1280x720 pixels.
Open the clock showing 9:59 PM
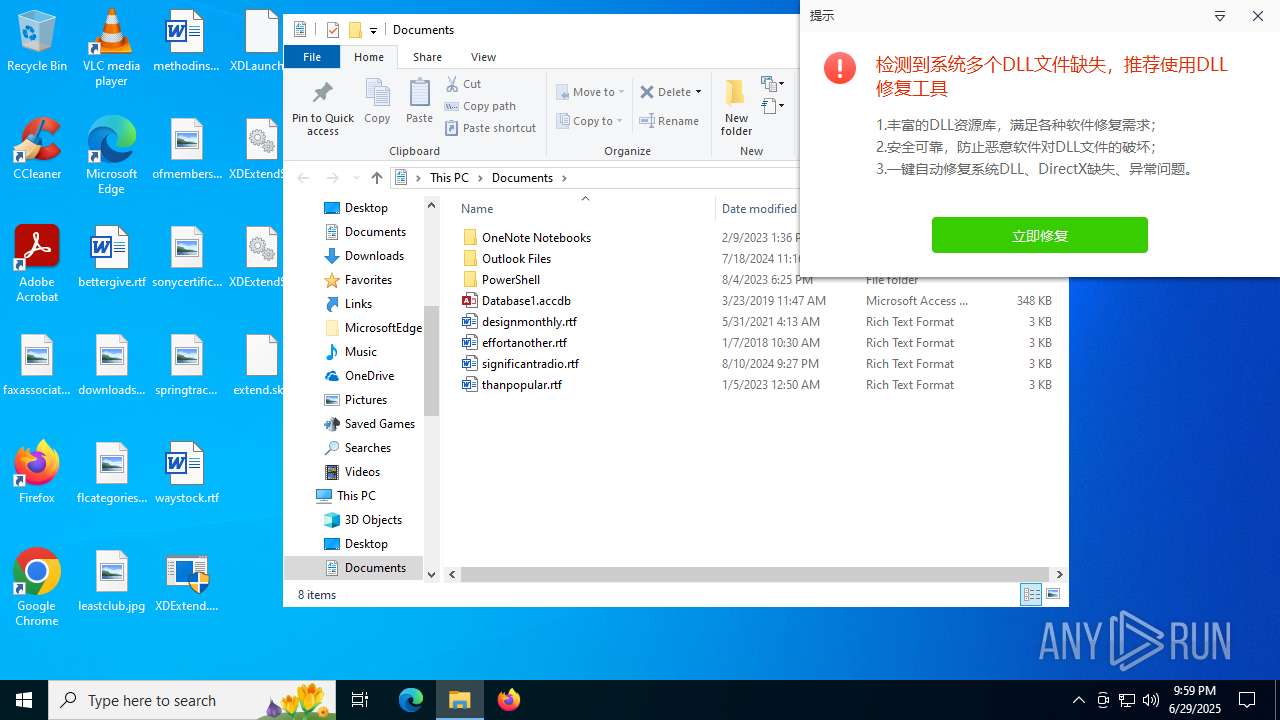pyautogui.click(x=1195, y=700)
